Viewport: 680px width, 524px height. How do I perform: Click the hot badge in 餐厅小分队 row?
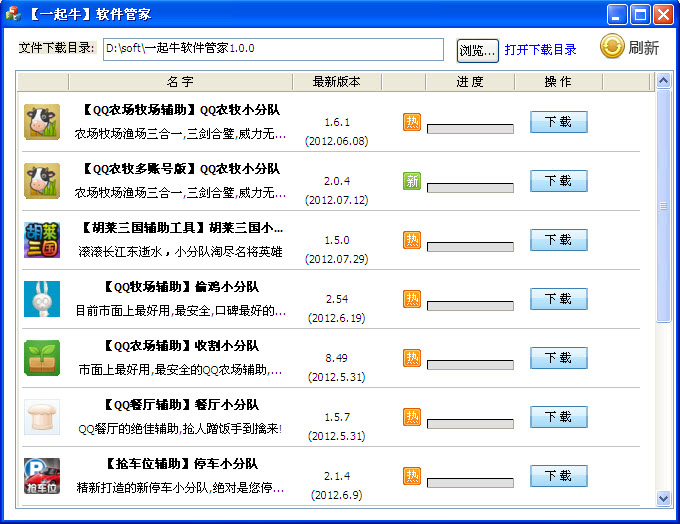pos(412,417)
